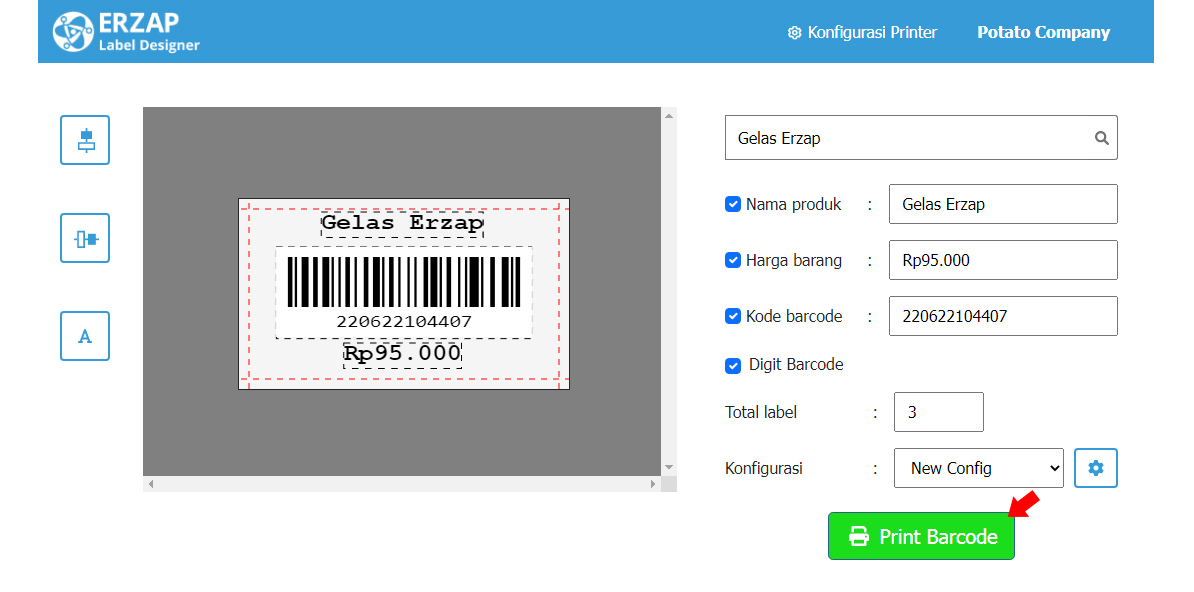Toggle the Digit Barcode checkbox

point(733,366)
